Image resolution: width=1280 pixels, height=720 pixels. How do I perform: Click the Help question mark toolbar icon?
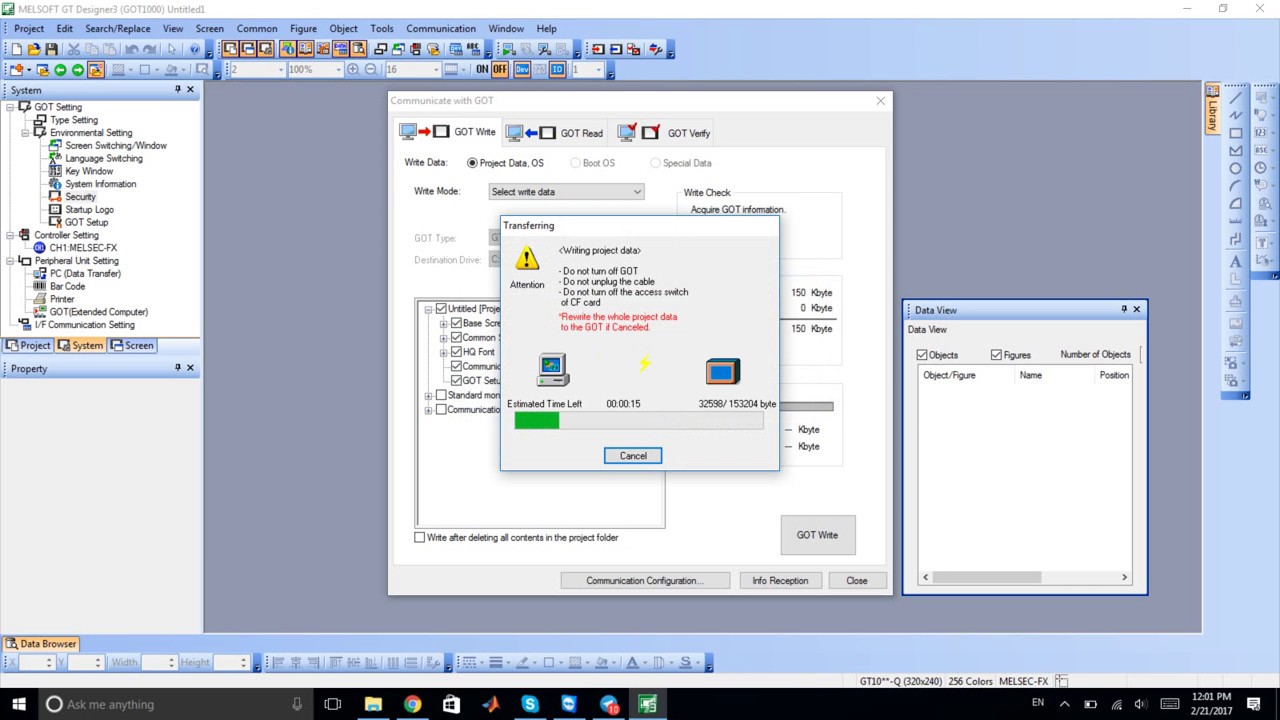[195, 49]
